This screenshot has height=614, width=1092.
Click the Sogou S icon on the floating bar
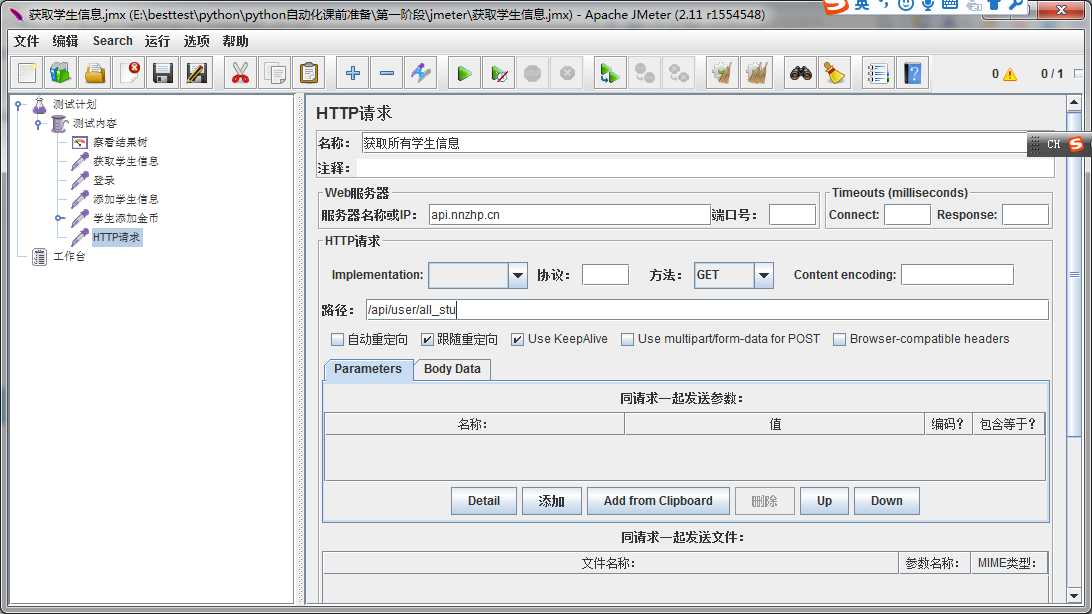pyautogui.click(x=1076, y=144)
